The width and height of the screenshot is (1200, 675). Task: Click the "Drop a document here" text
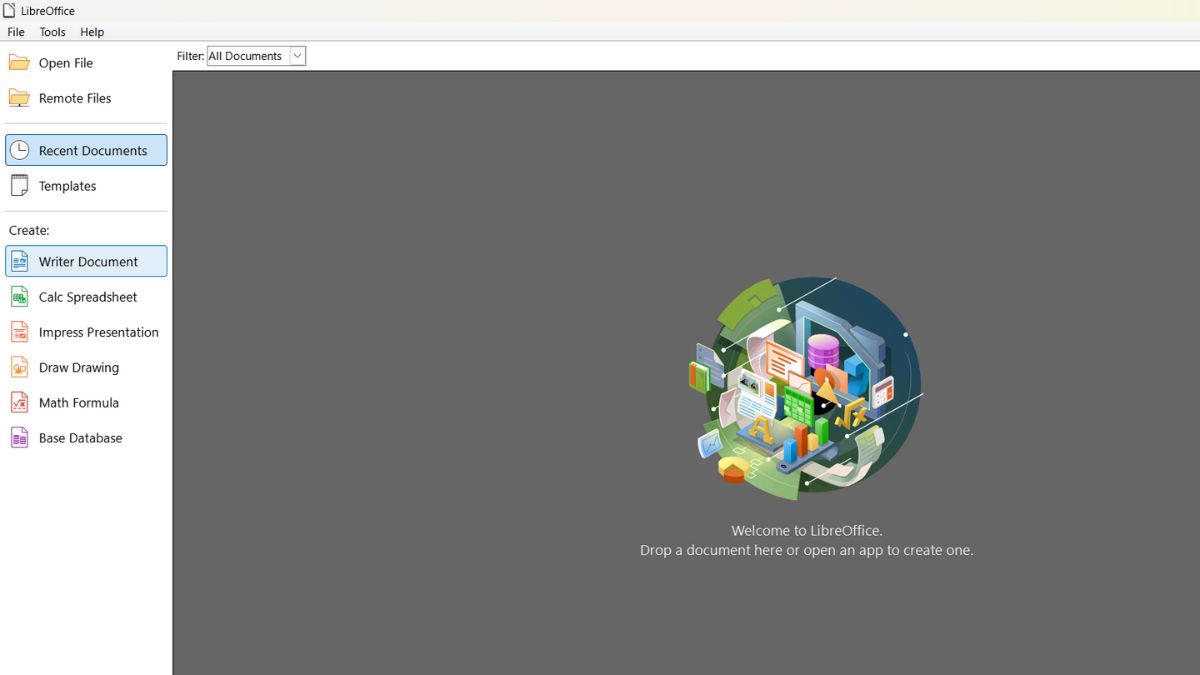click(711, 550)
